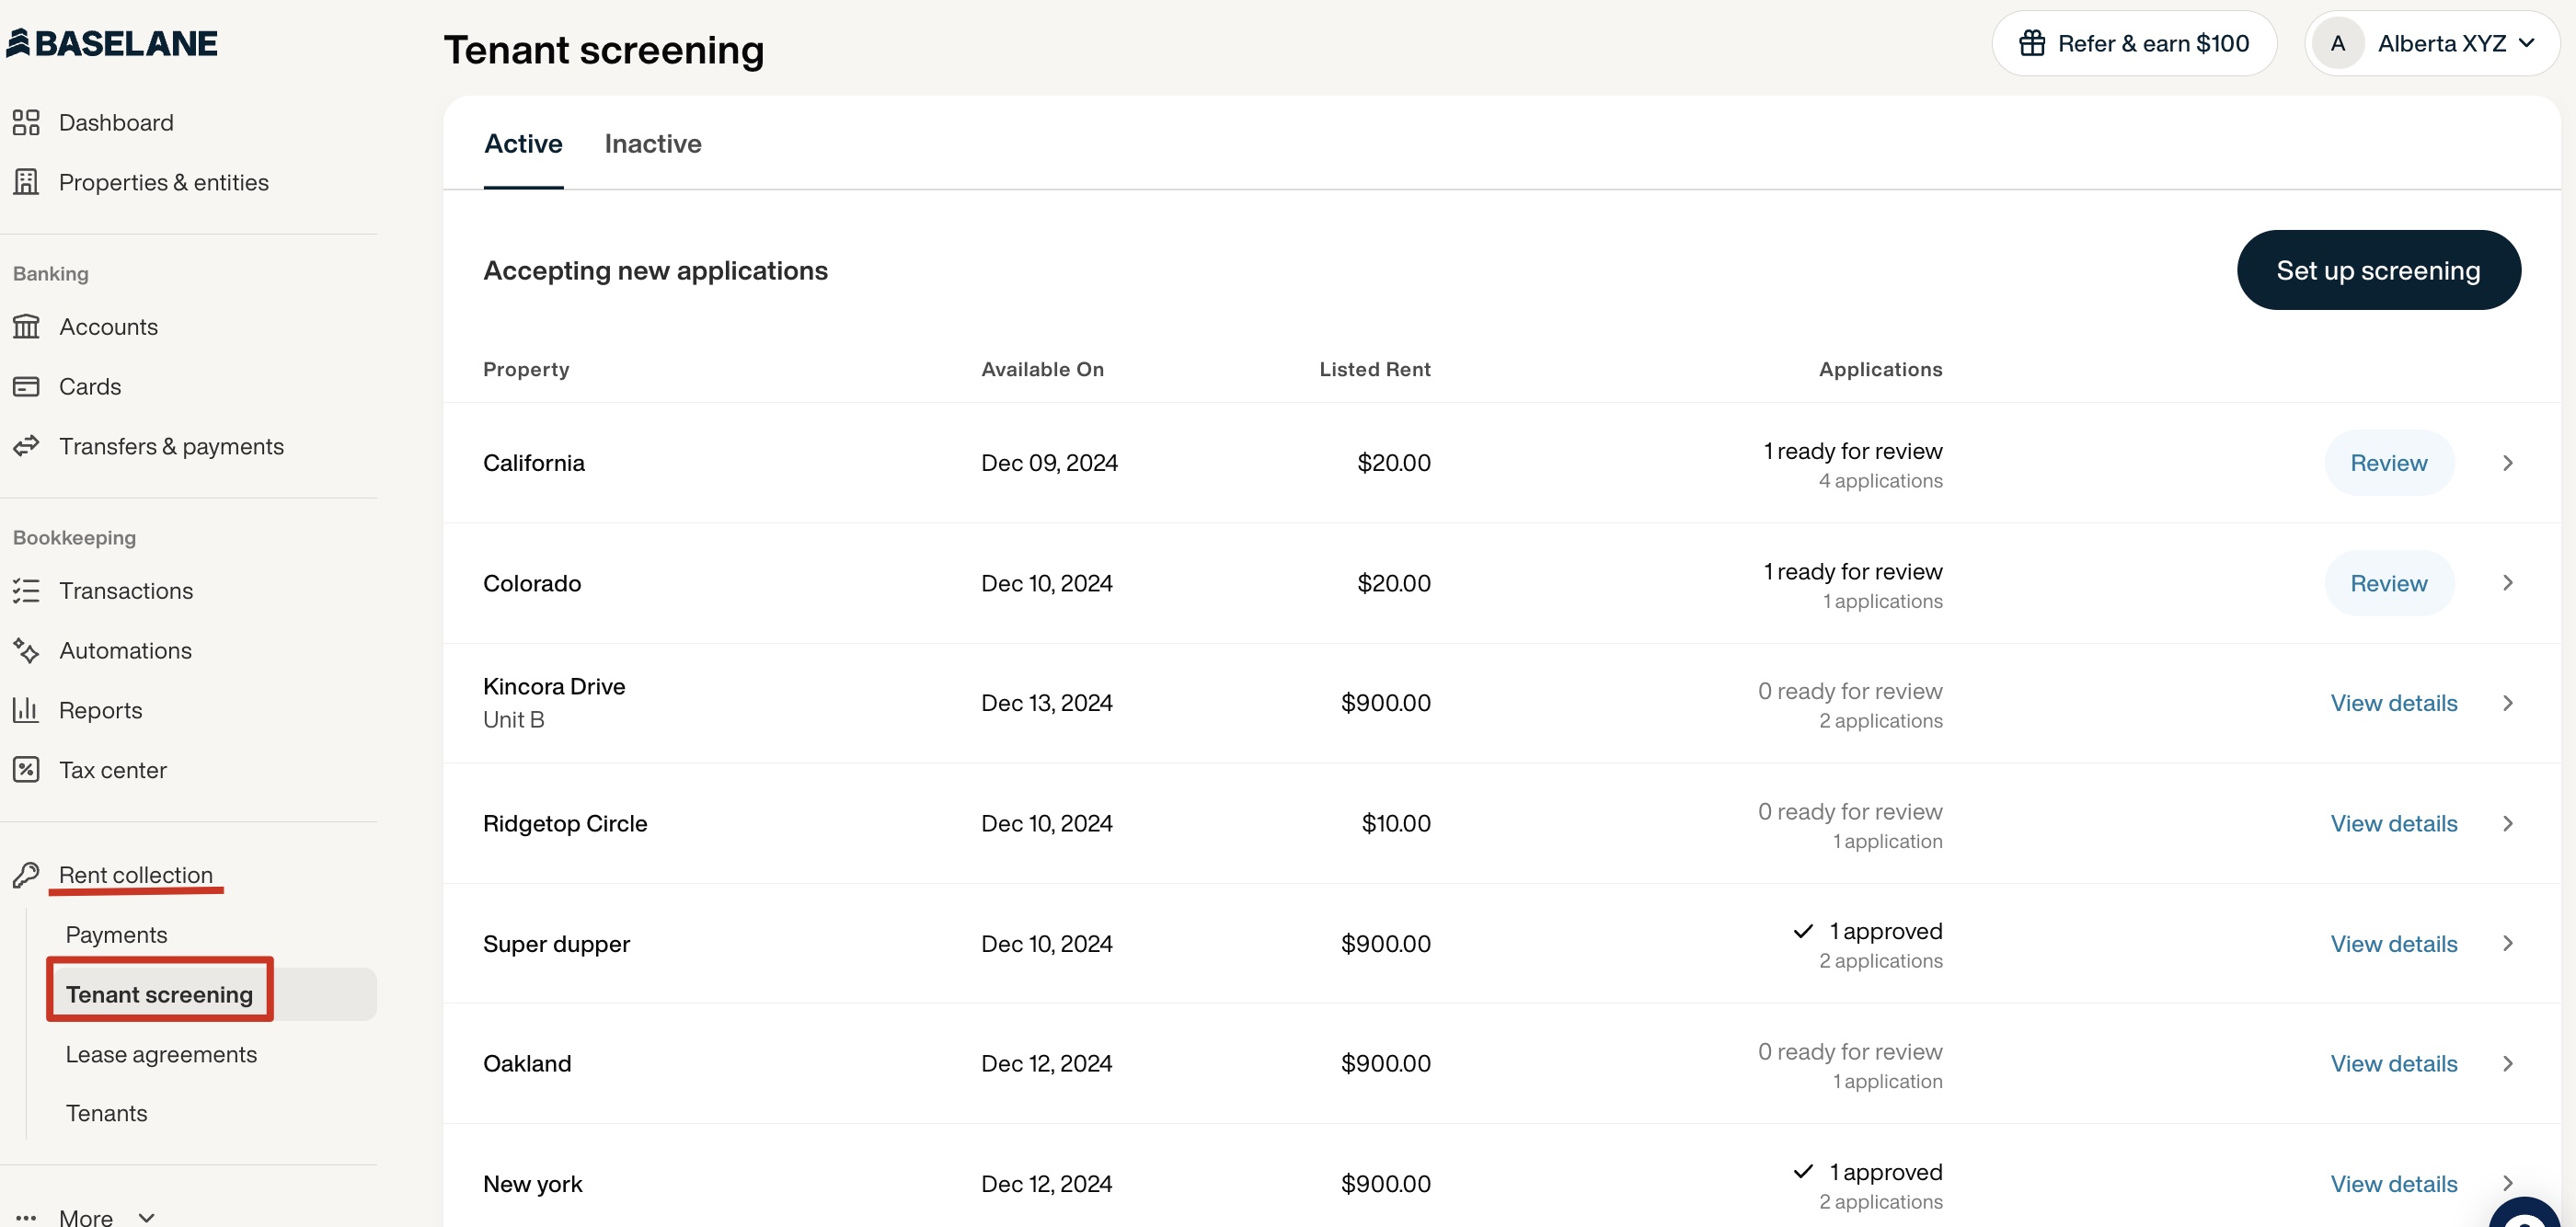
Task: Open California row chevron arrow
Action: tap(2508, 462)
